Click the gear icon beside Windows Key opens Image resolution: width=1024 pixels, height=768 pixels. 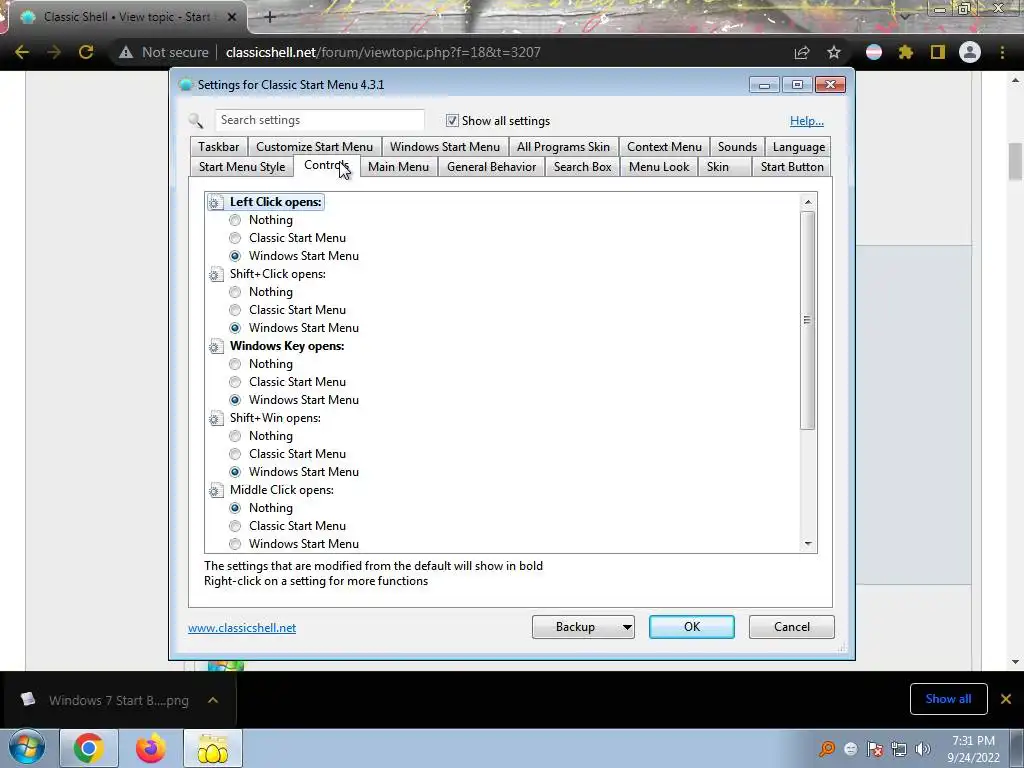(x=216, y=346)
